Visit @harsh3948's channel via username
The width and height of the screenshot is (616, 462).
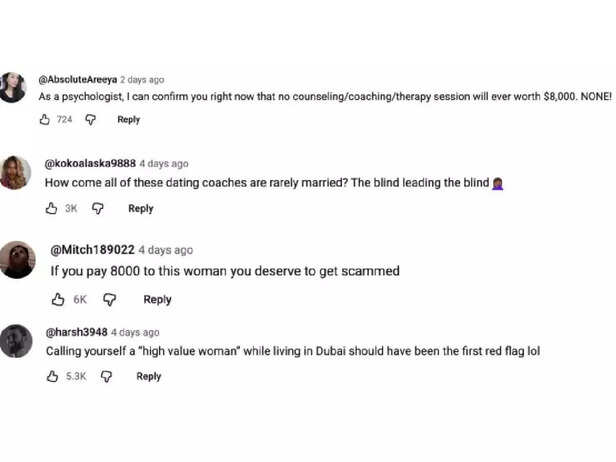pyautogui.click(x=76, y=332)
